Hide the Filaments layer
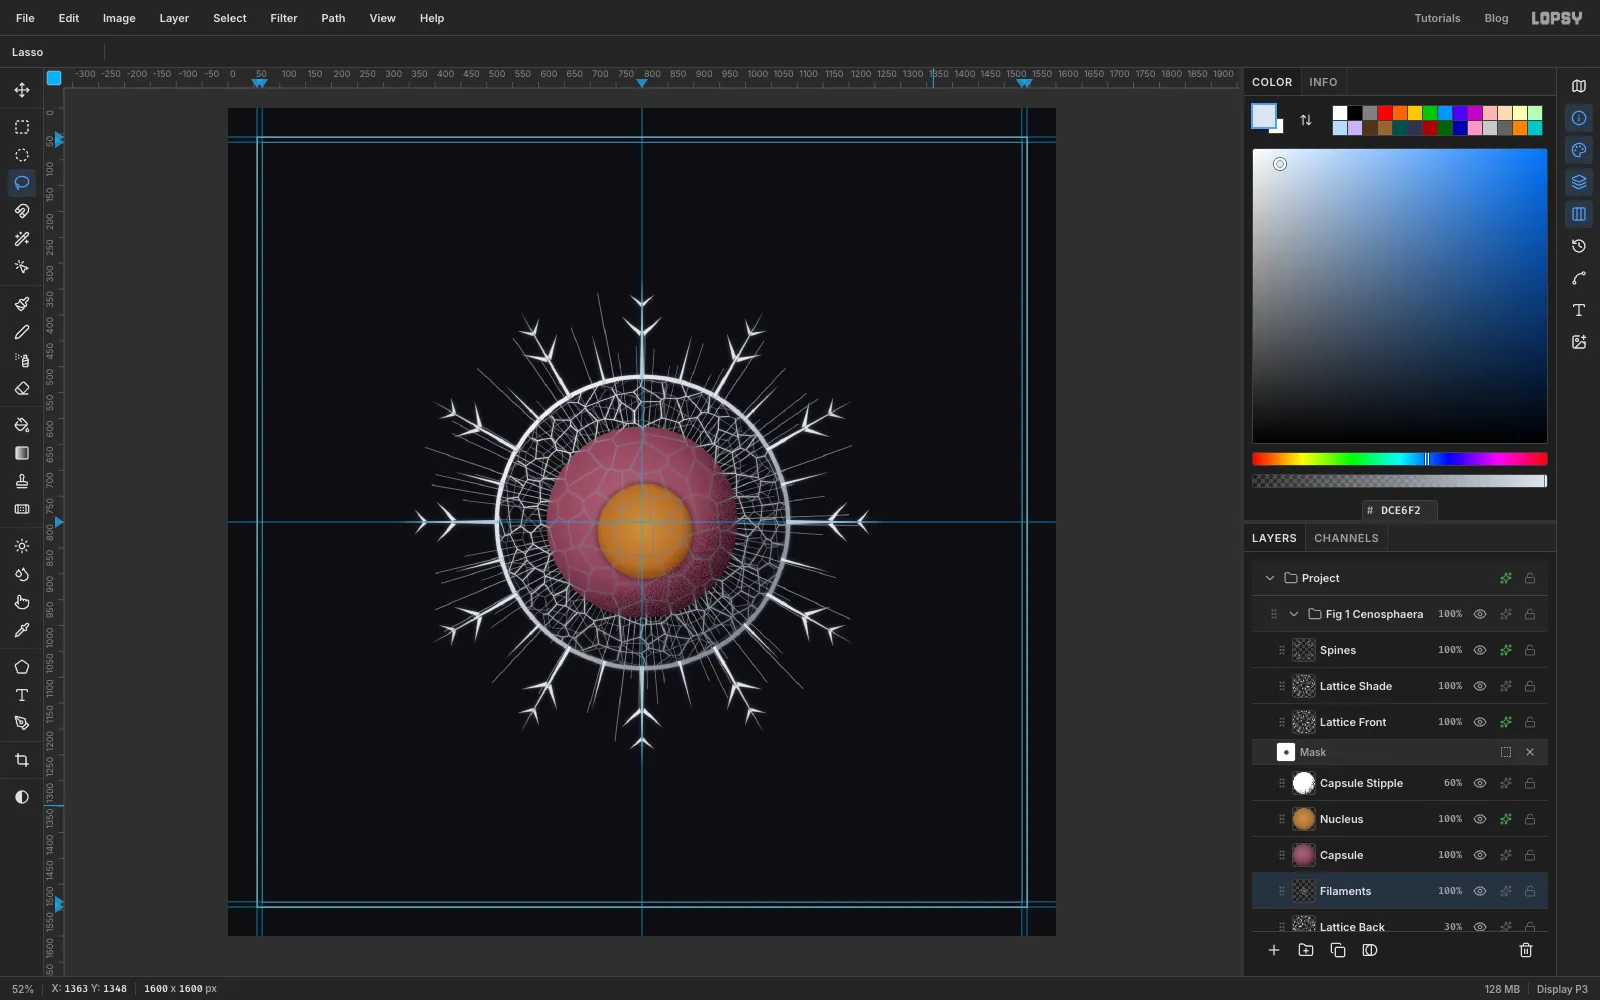1600x1000 pixels. [1480, 891]
